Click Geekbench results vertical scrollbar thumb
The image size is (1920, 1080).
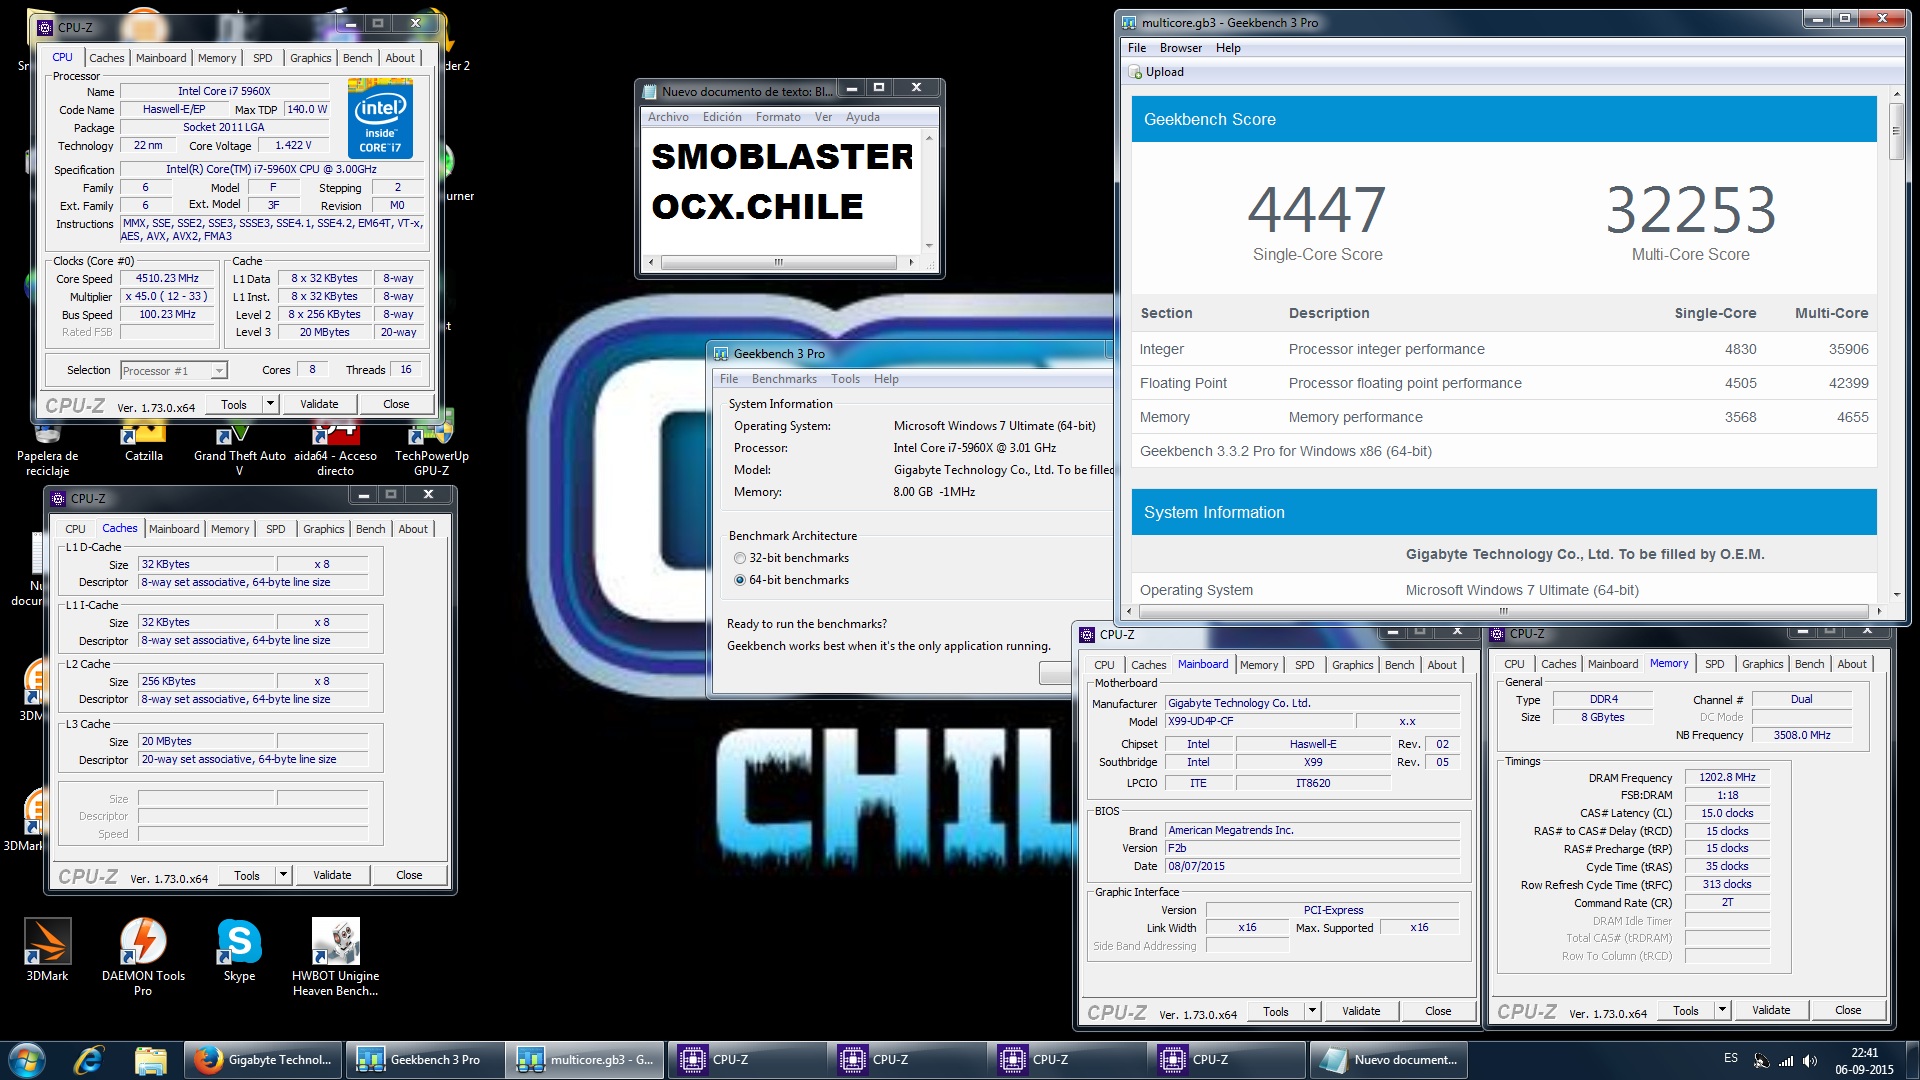[x=1895, y=130]
